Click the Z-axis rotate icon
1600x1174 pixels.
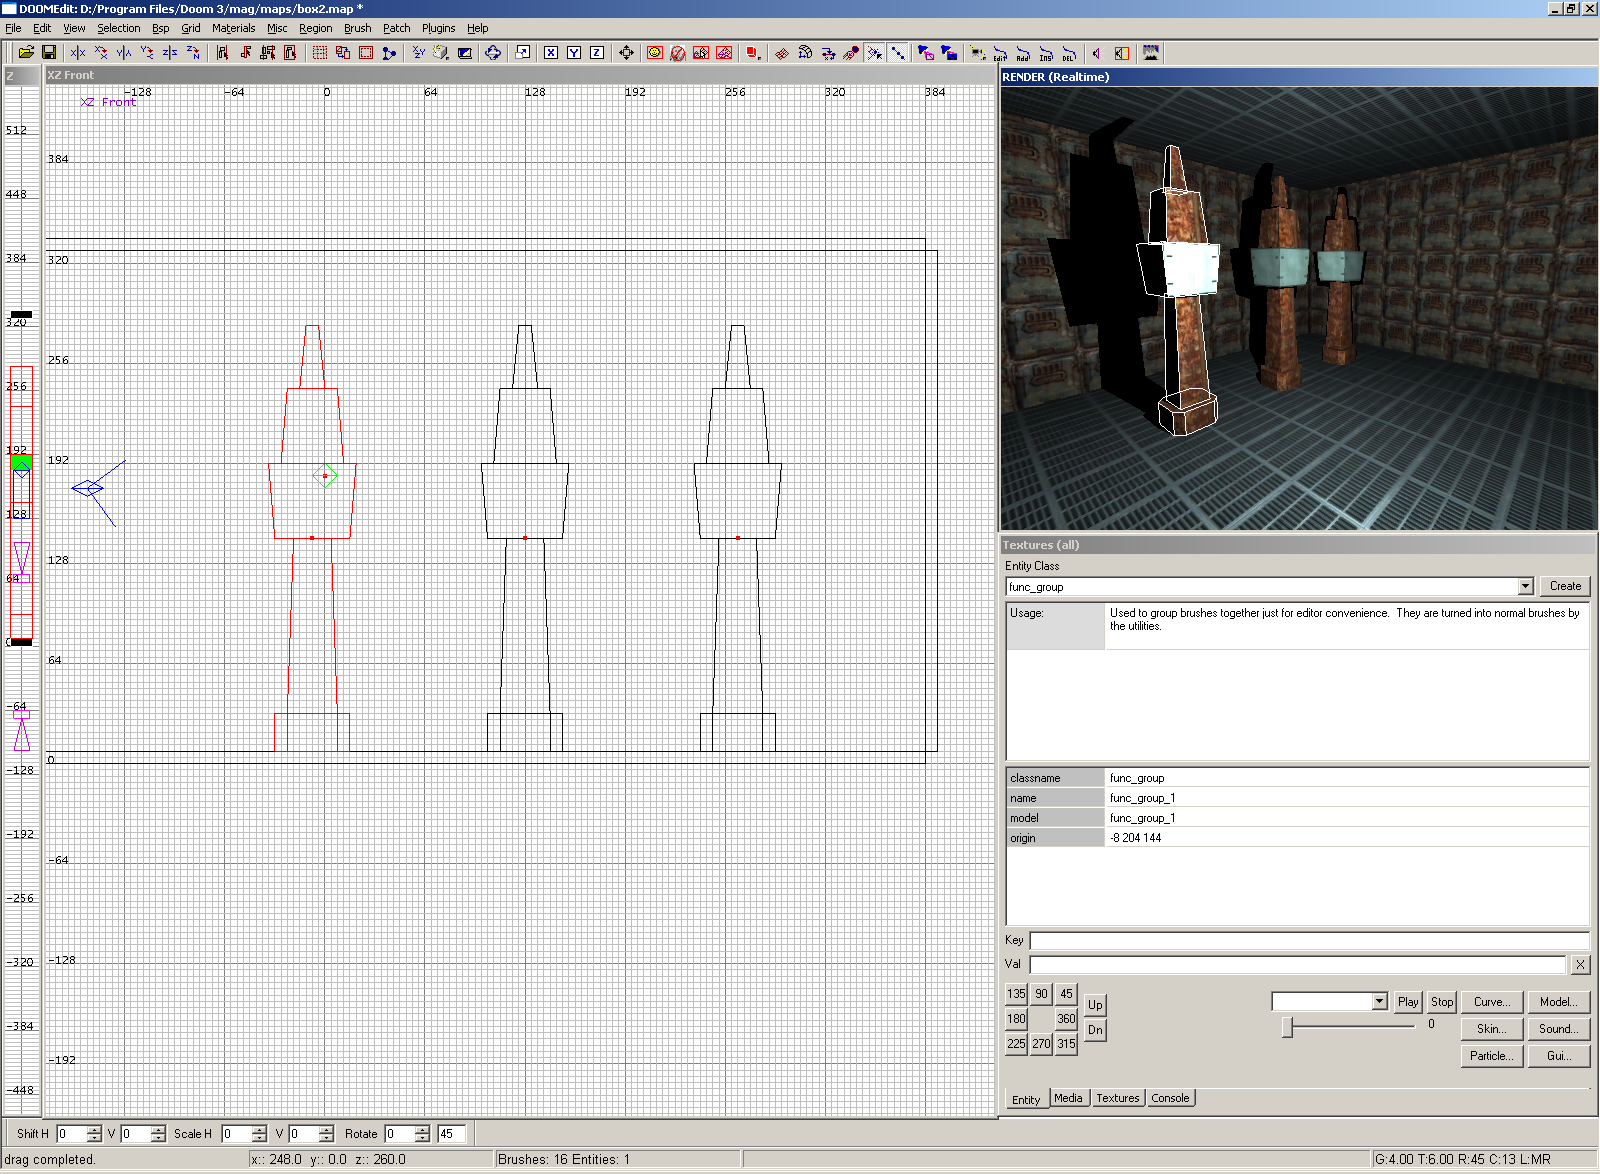click(x=193, y=53)
